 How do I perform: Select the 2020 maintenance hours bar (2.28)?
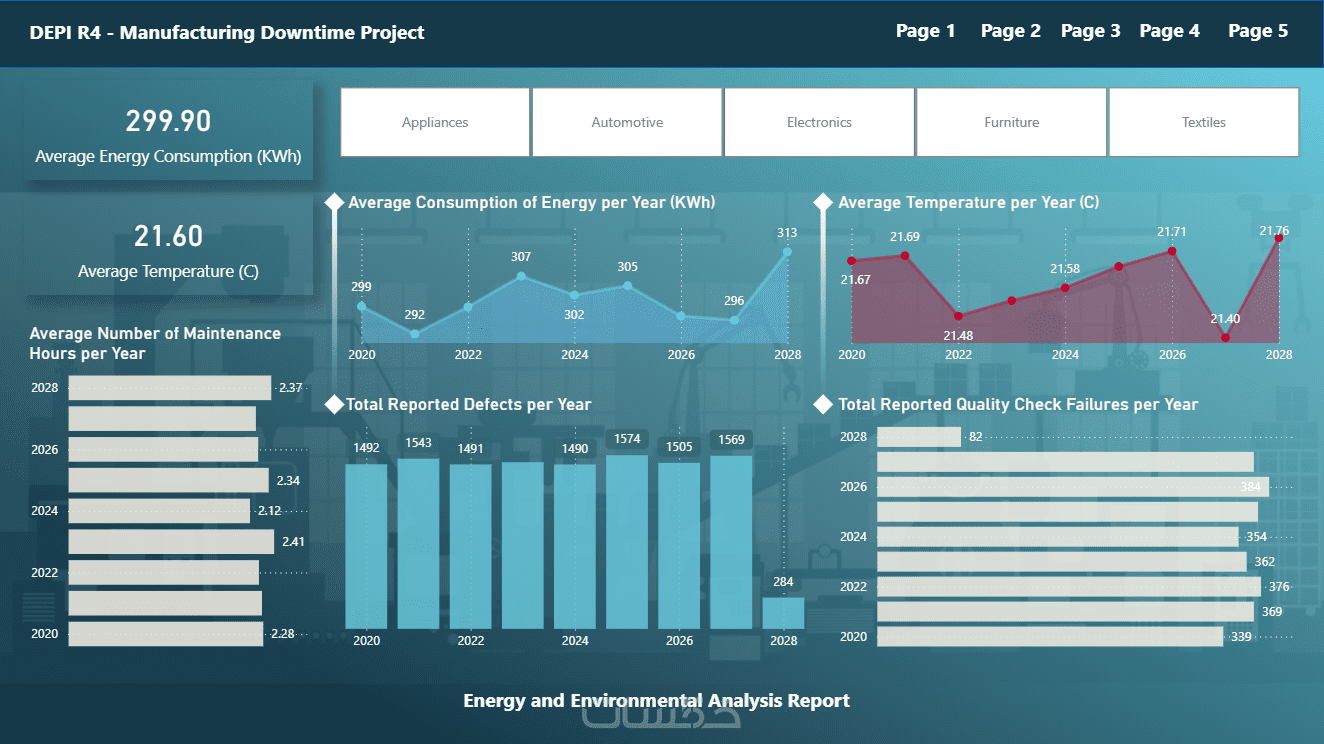pos(166,634)
